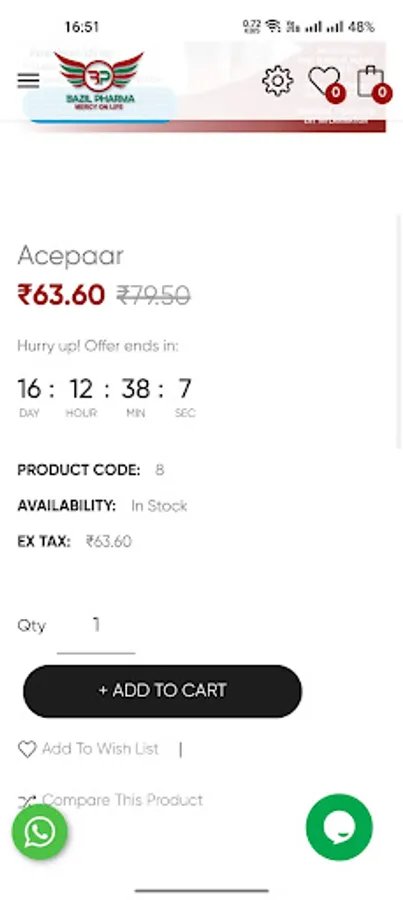Tap the In Stock availability text

click(159, 506)
